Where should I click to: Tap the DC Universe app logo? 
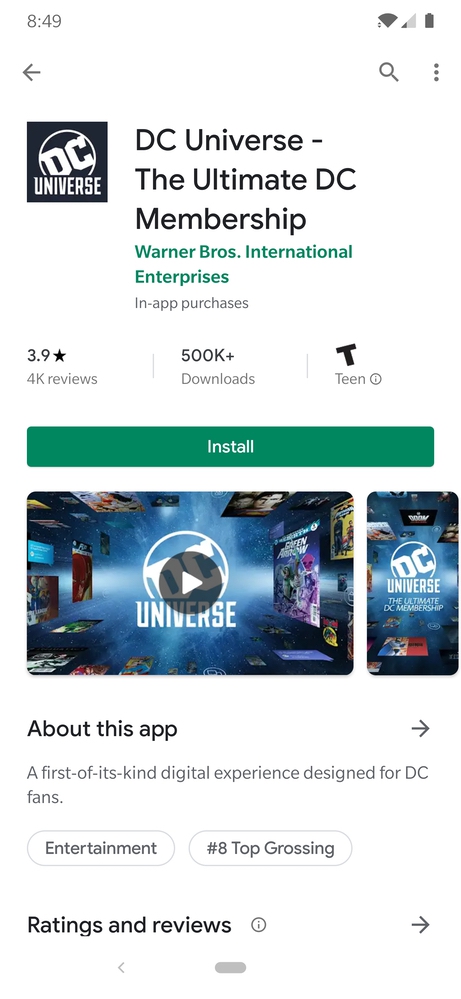[x=67, y=162]
